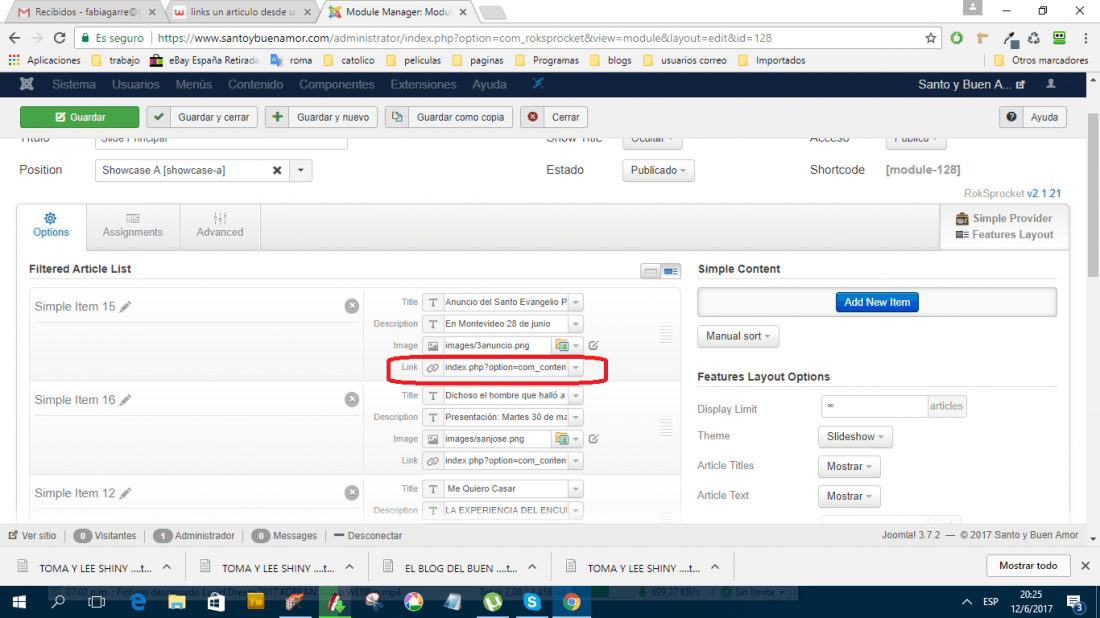
Task: Open the Position dropdown arrow
Action: tap(300, 170)
